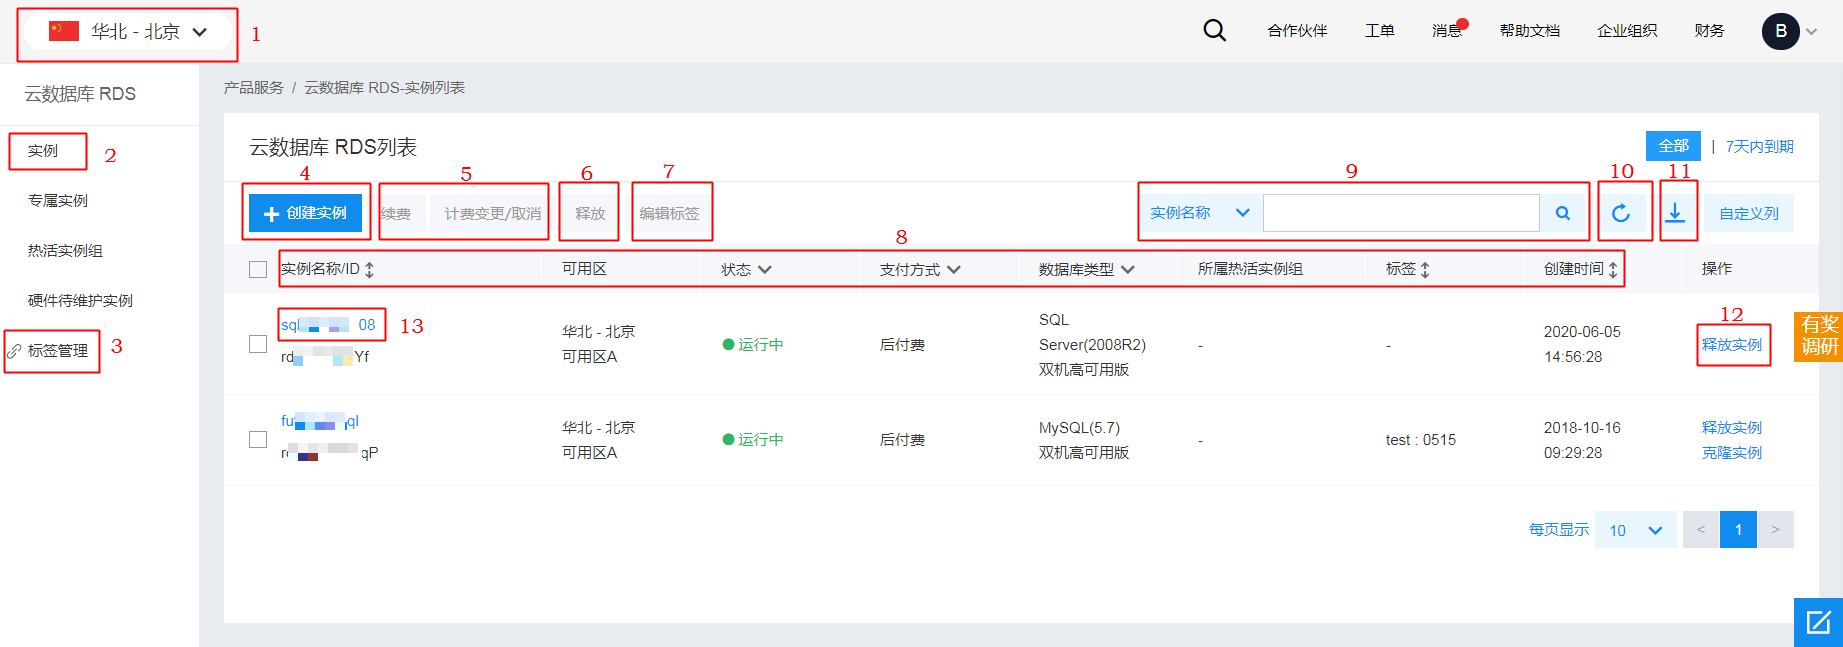The image size is (1843, 647).
Task: Refresh the RDS instance list
Action: pos(1621,213)
